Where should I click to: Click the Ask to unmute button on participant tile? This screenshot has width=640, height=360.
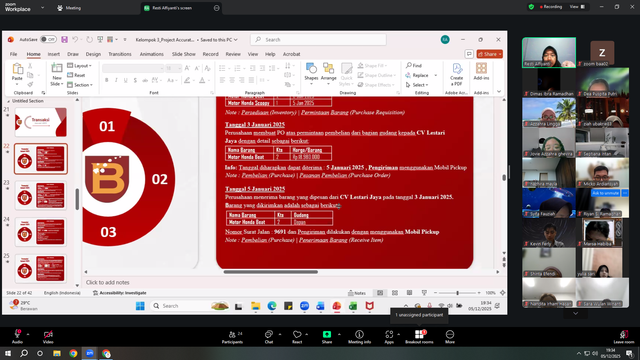(x=605, y=193)
